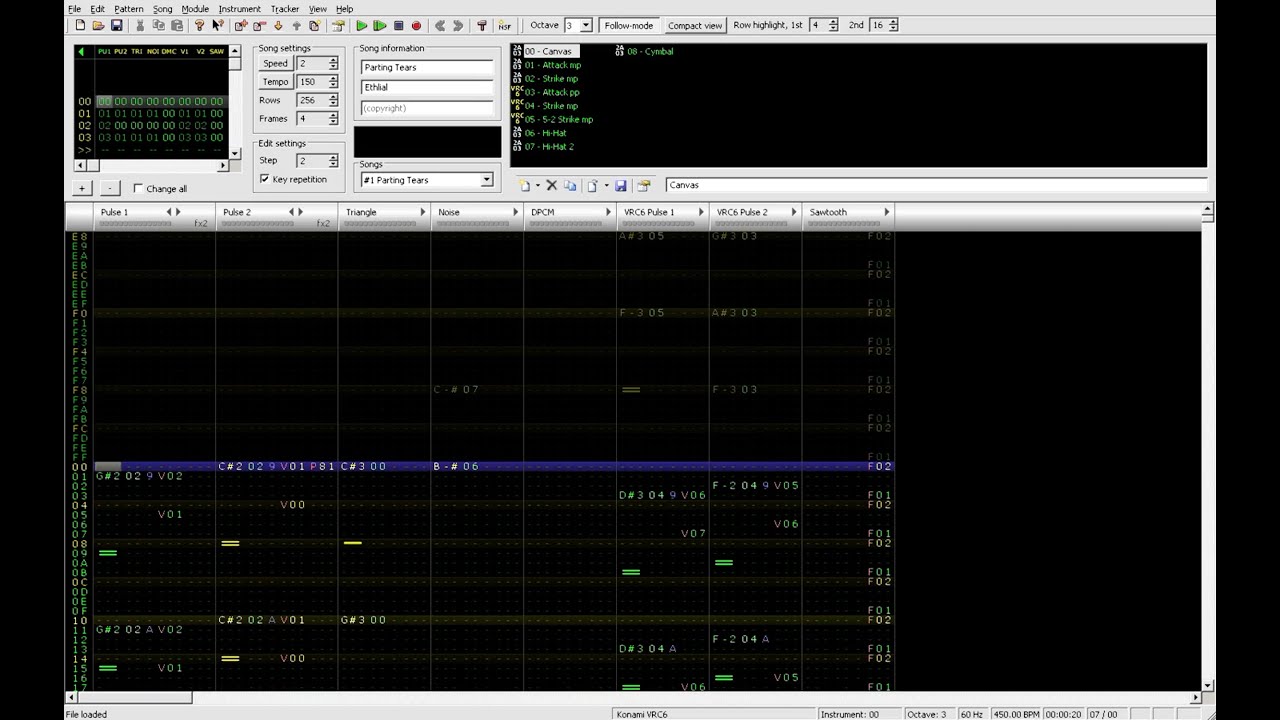Toggle the Key repetition checkbox

click(265, 179)
